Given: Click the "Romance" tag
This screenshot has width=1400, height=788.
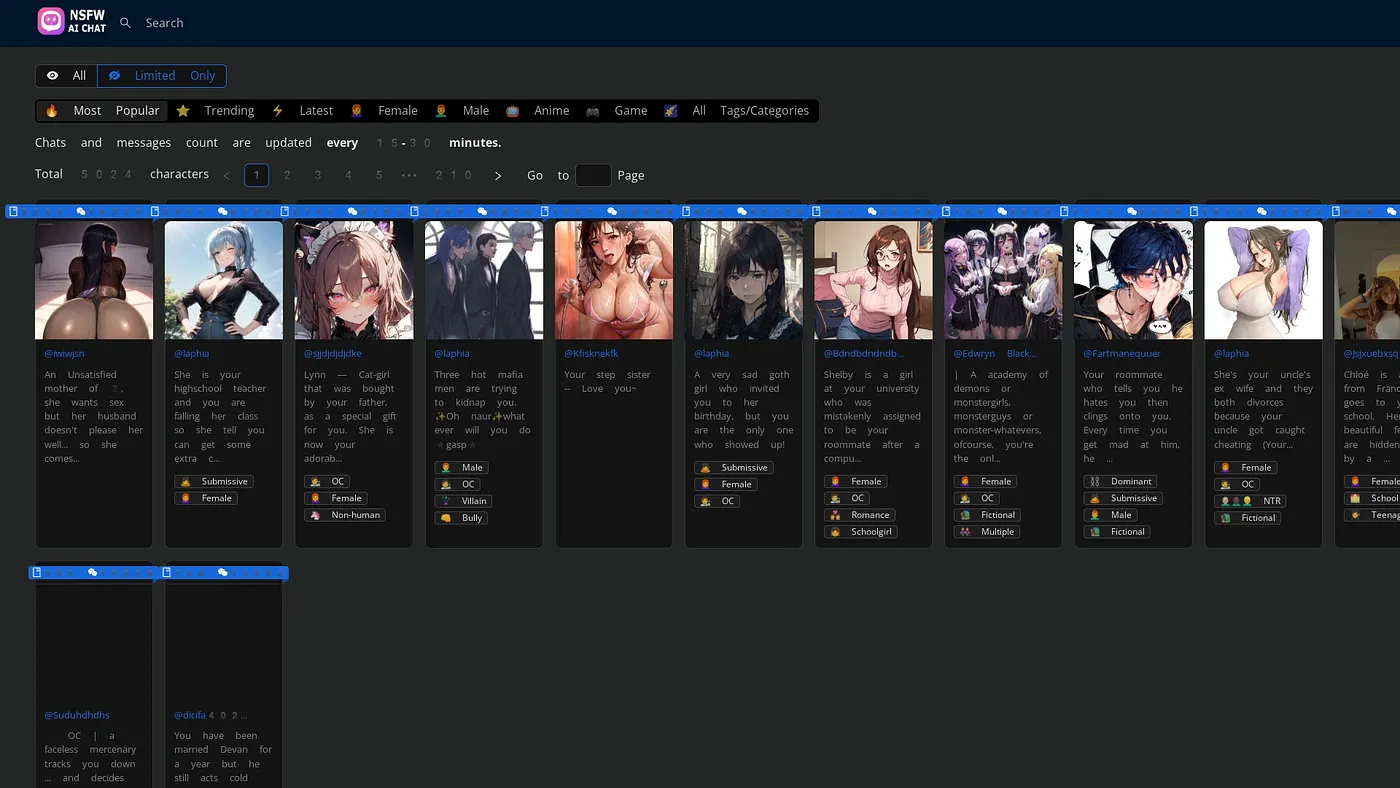Looking at the screenshot, I should click(x=860, y=515).
